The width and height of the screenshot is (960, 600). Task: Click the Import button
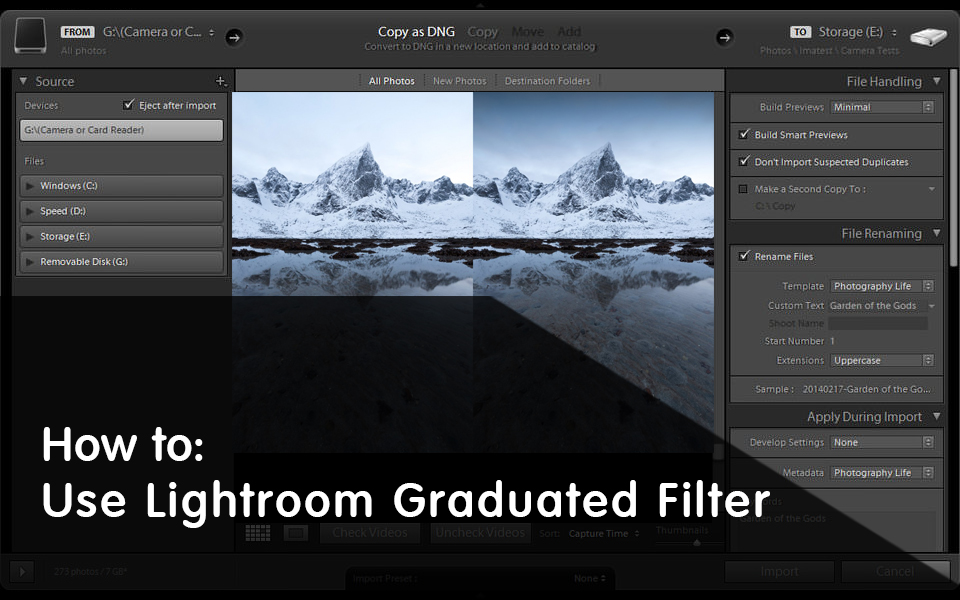pyautogui.click(x=779, y=570)
